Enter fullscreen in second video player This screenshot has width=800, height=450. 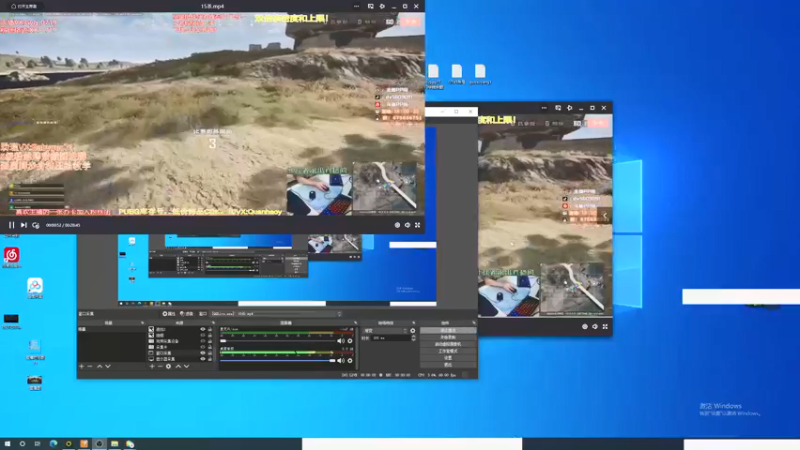point(605,327)
